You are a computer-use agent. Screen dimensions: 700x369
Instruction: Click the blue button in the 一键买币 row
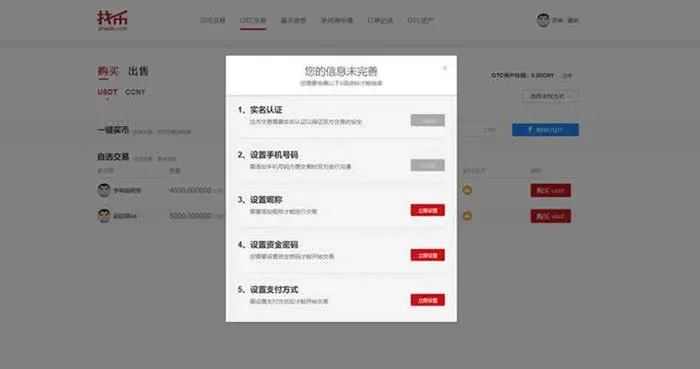tap(545, 130)
